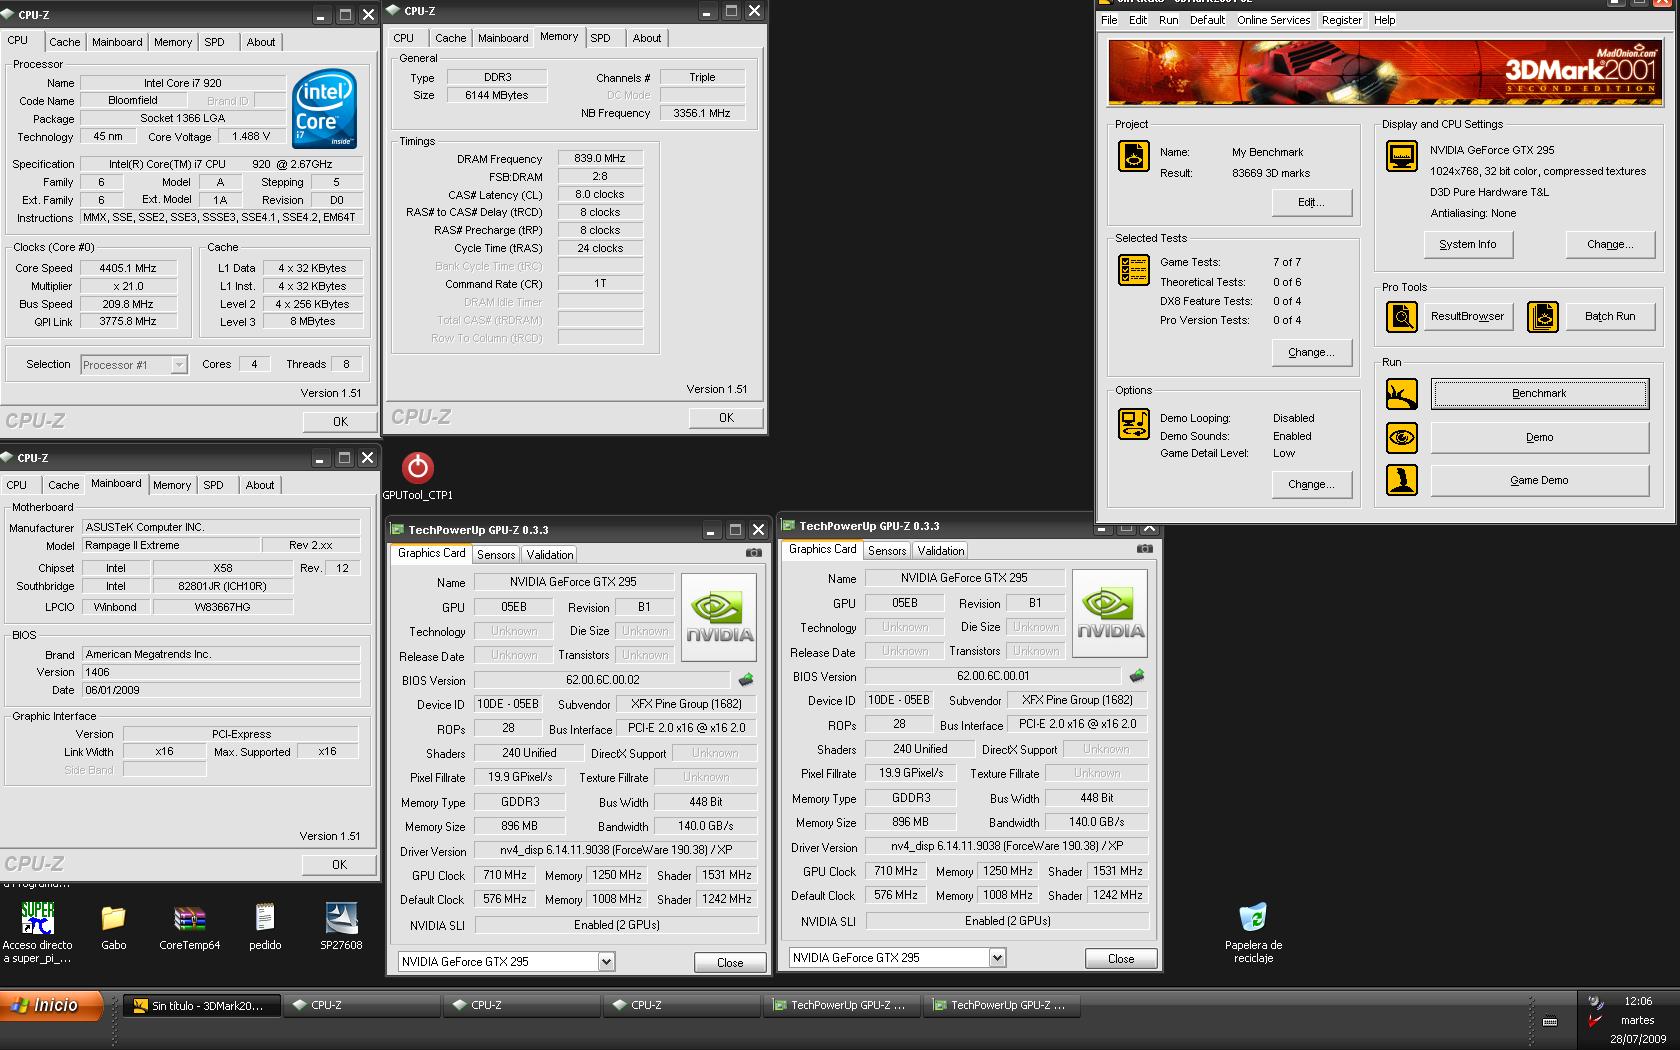Image resolution: width=1680 pixels, height=1050 pixels.
Task: Open the Online Services menu in 3DMark2001
Action: coord(1273,20)
